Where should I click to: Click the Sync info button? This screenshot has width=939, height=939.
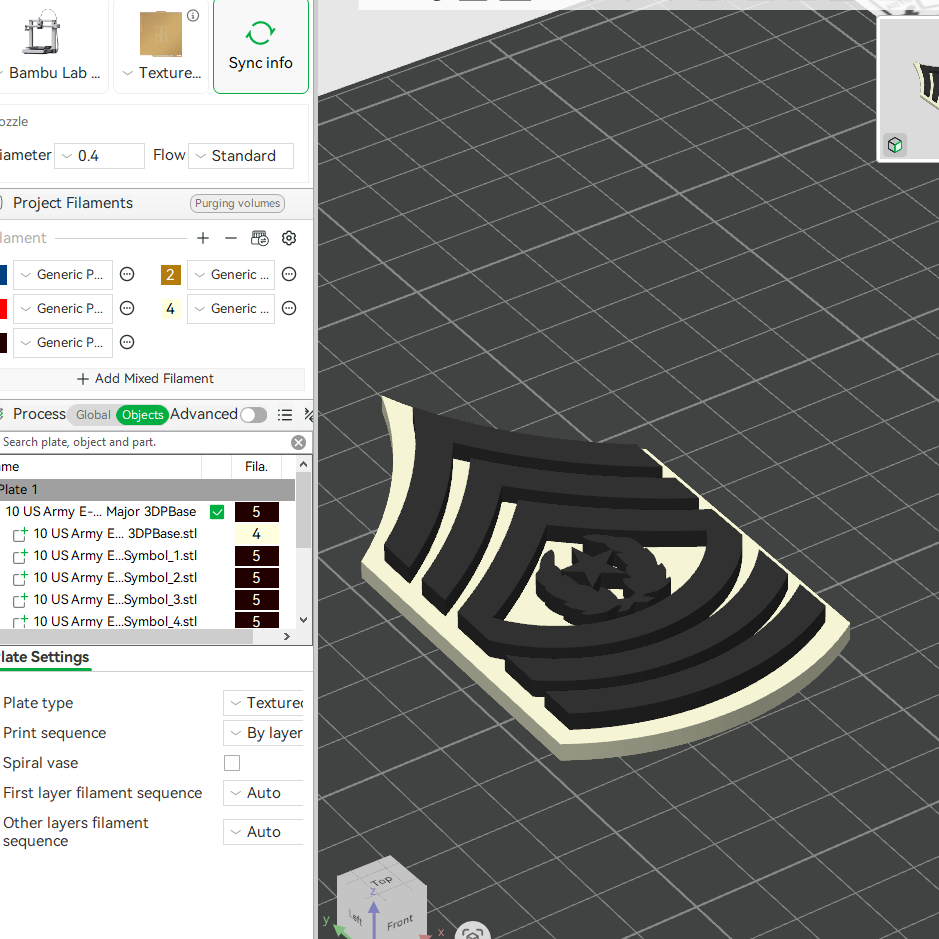click(x=261, y=46)
